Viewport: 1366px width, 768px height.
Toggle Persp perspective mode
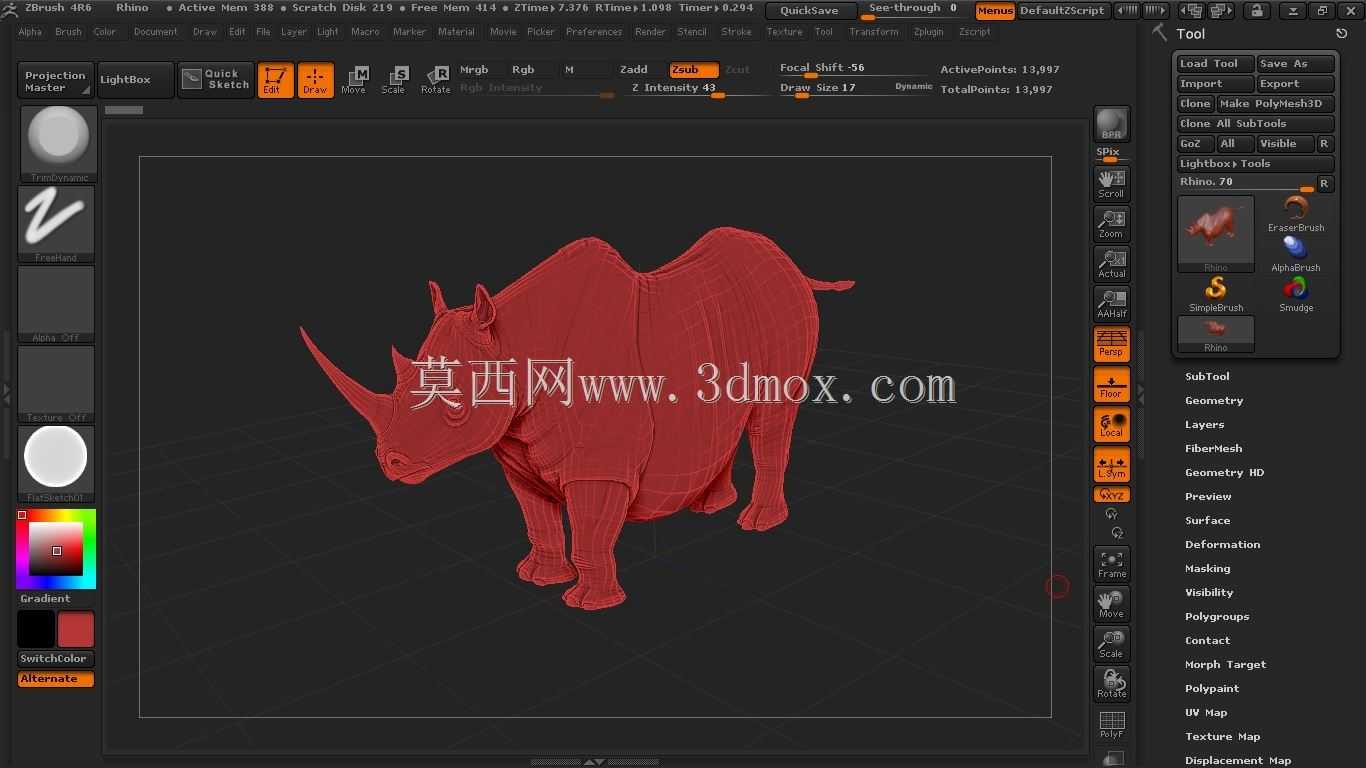pyautogui.click(x=1112, y=343)
